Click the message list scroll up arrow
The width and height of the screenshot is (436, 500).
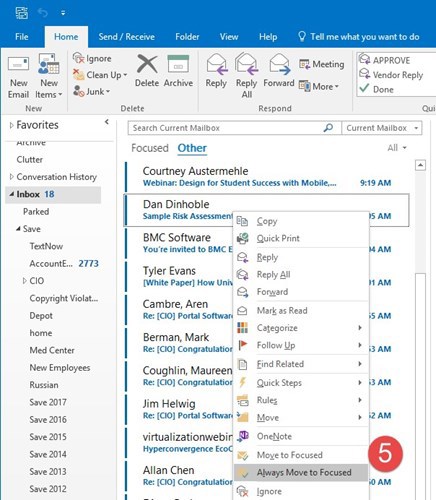tap(420, 165)
